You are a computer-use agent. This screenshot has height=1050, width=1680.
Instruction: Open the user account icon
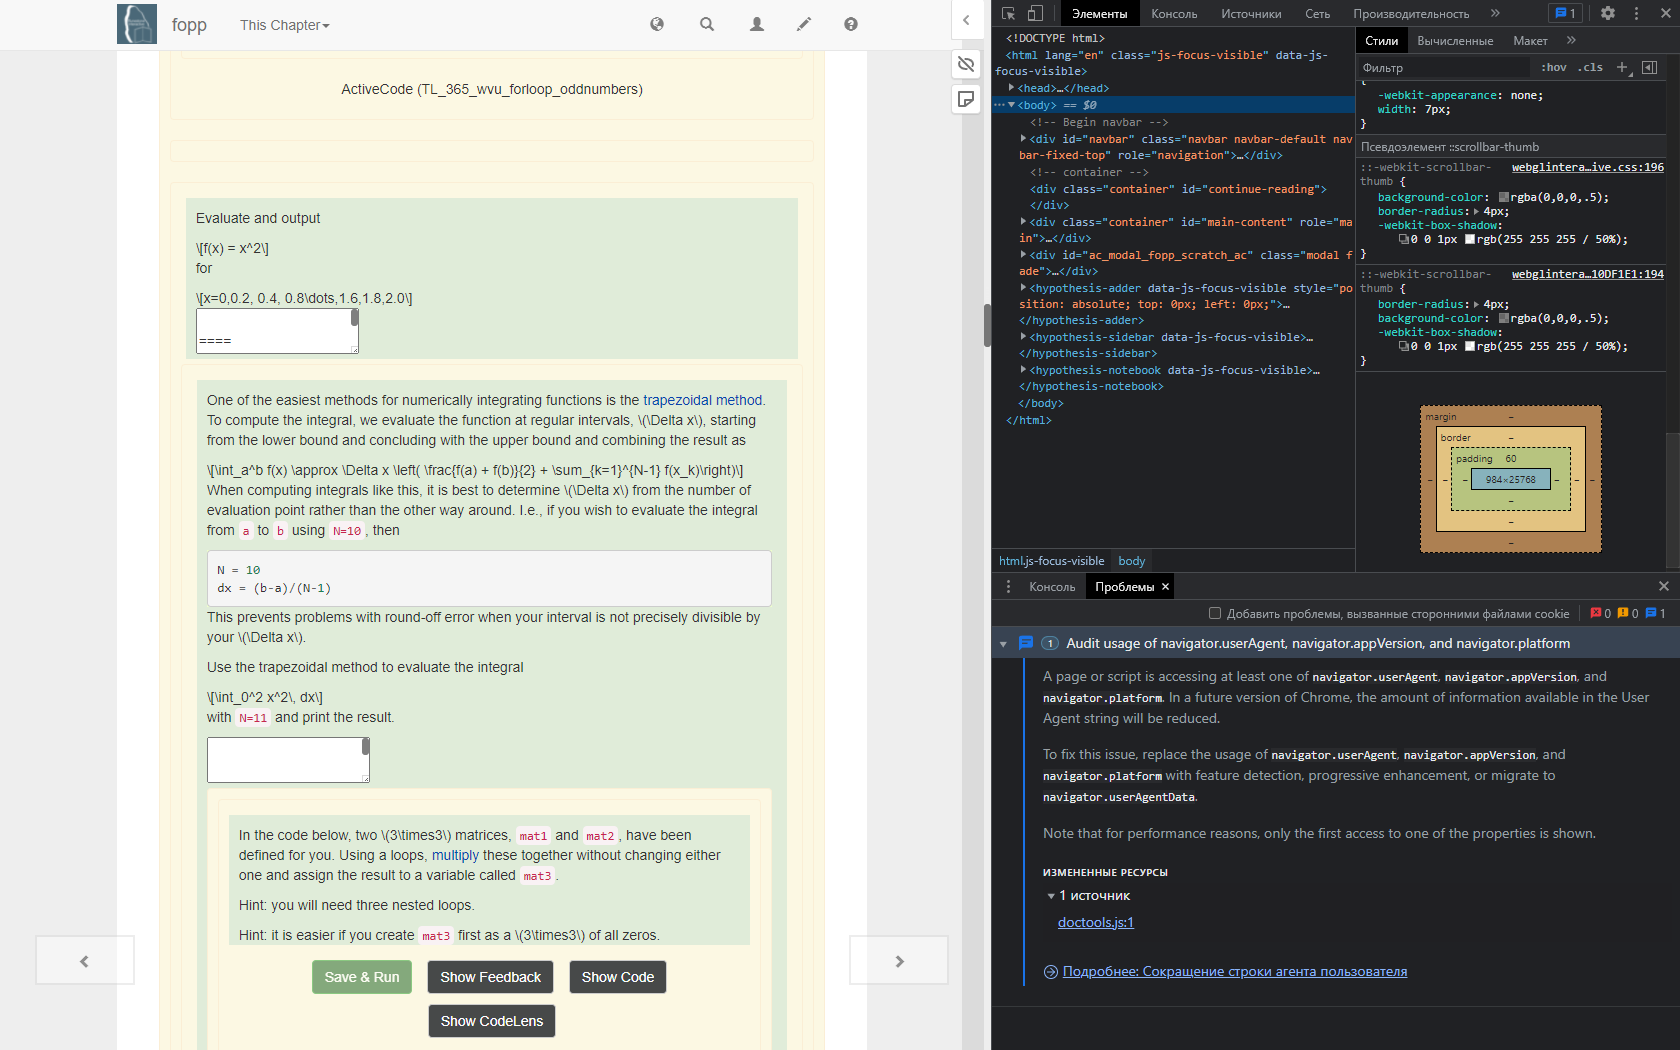click(756, 24)
